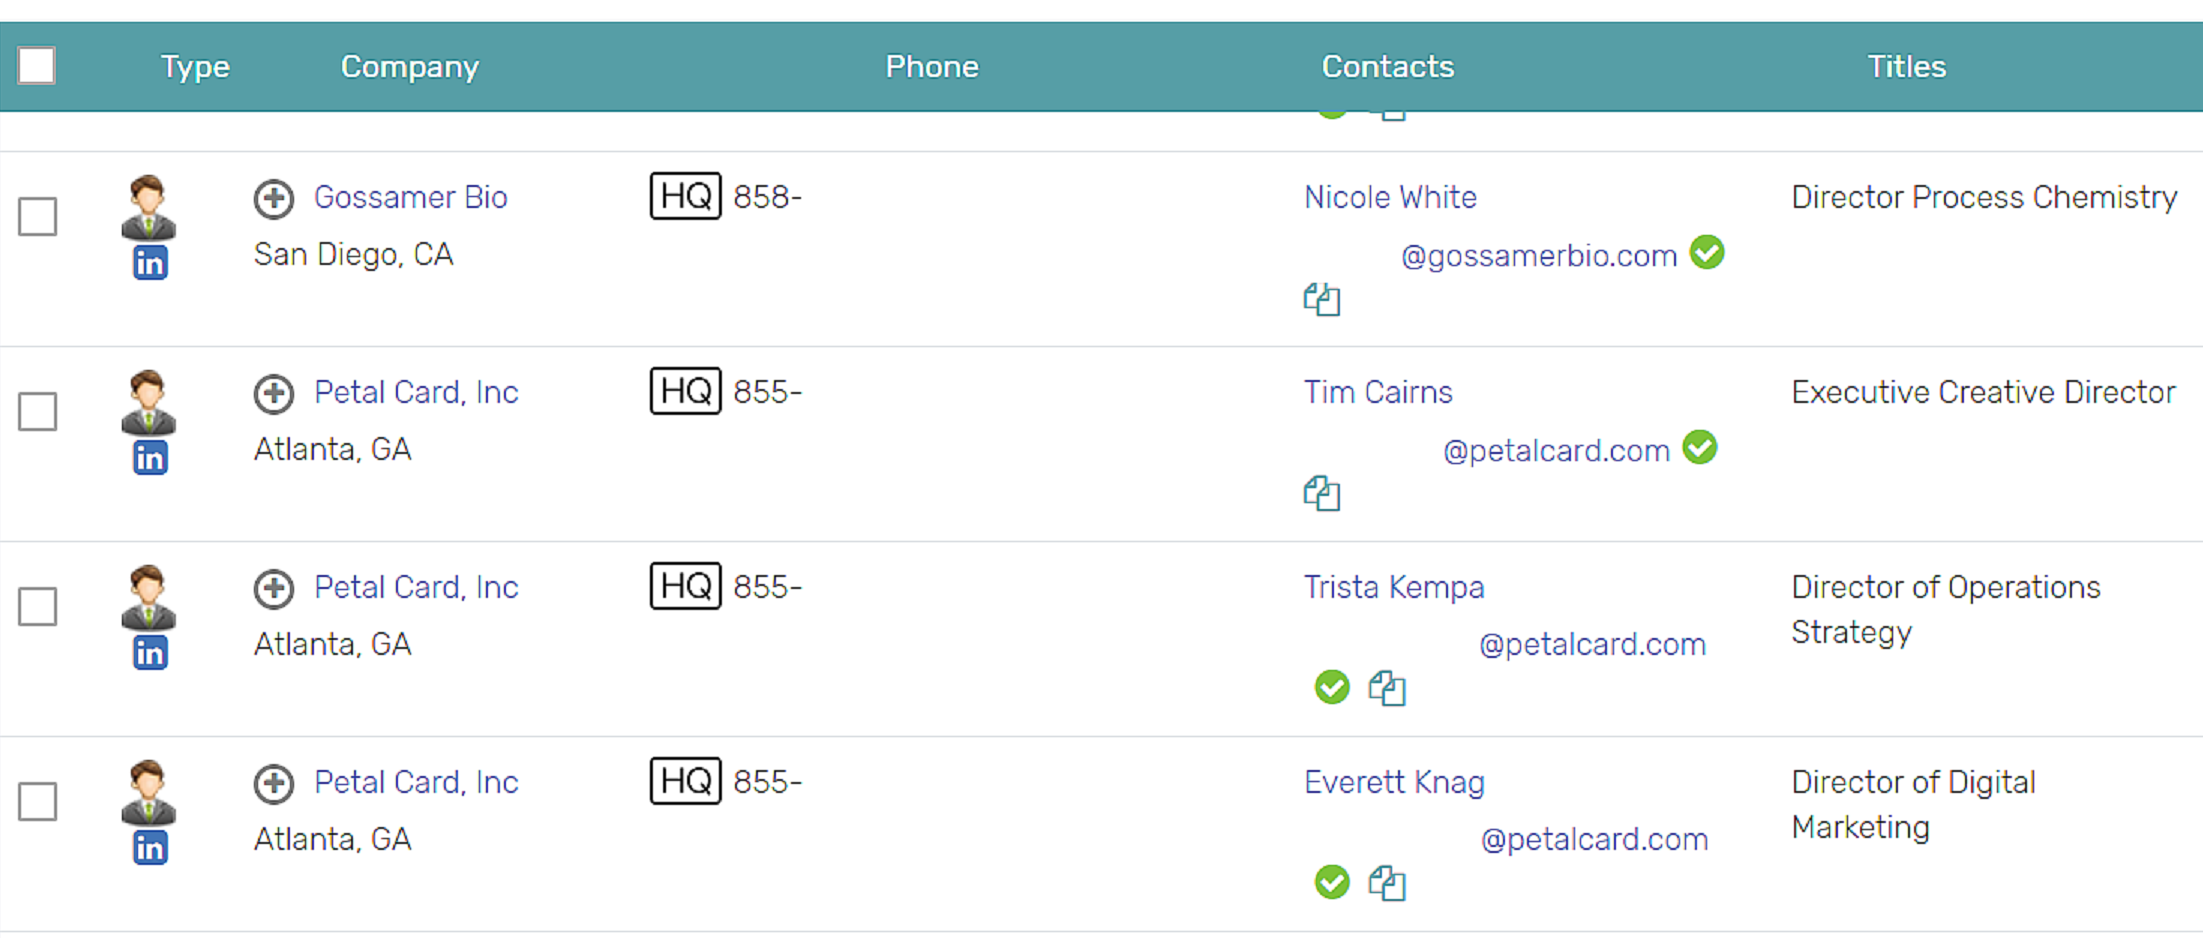
Task: Select the Trista Kempa row checkbox
Action: click(38, 606)
